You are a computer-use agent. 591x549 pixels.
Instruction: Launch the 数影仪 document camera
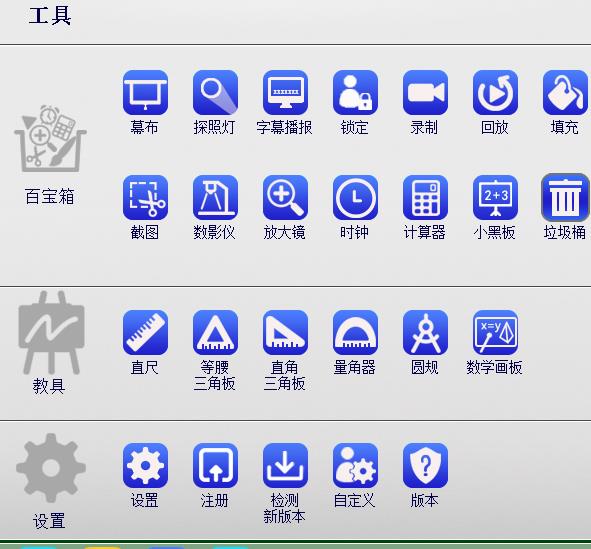coord(215,197)
